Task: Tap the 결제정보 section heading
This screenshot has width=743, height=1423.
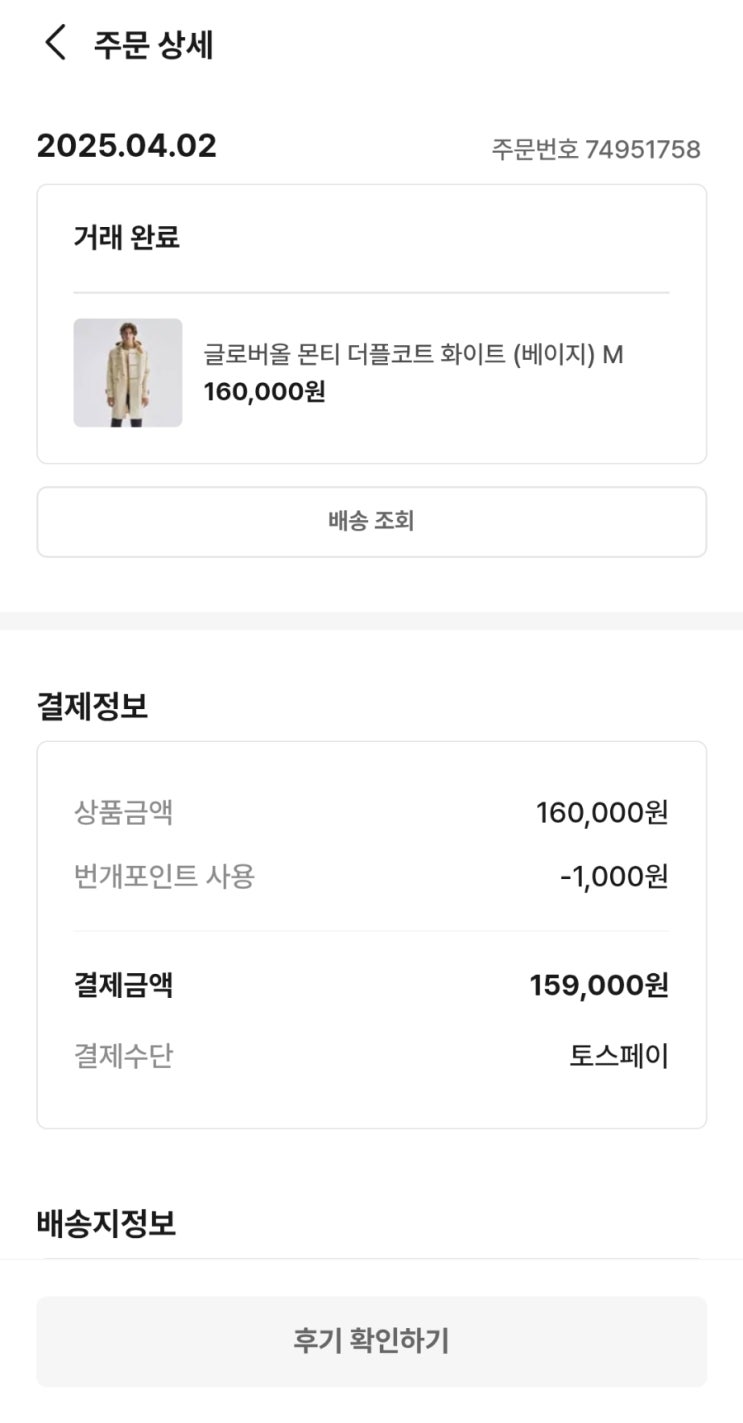Action: click(x=92, y=707)
